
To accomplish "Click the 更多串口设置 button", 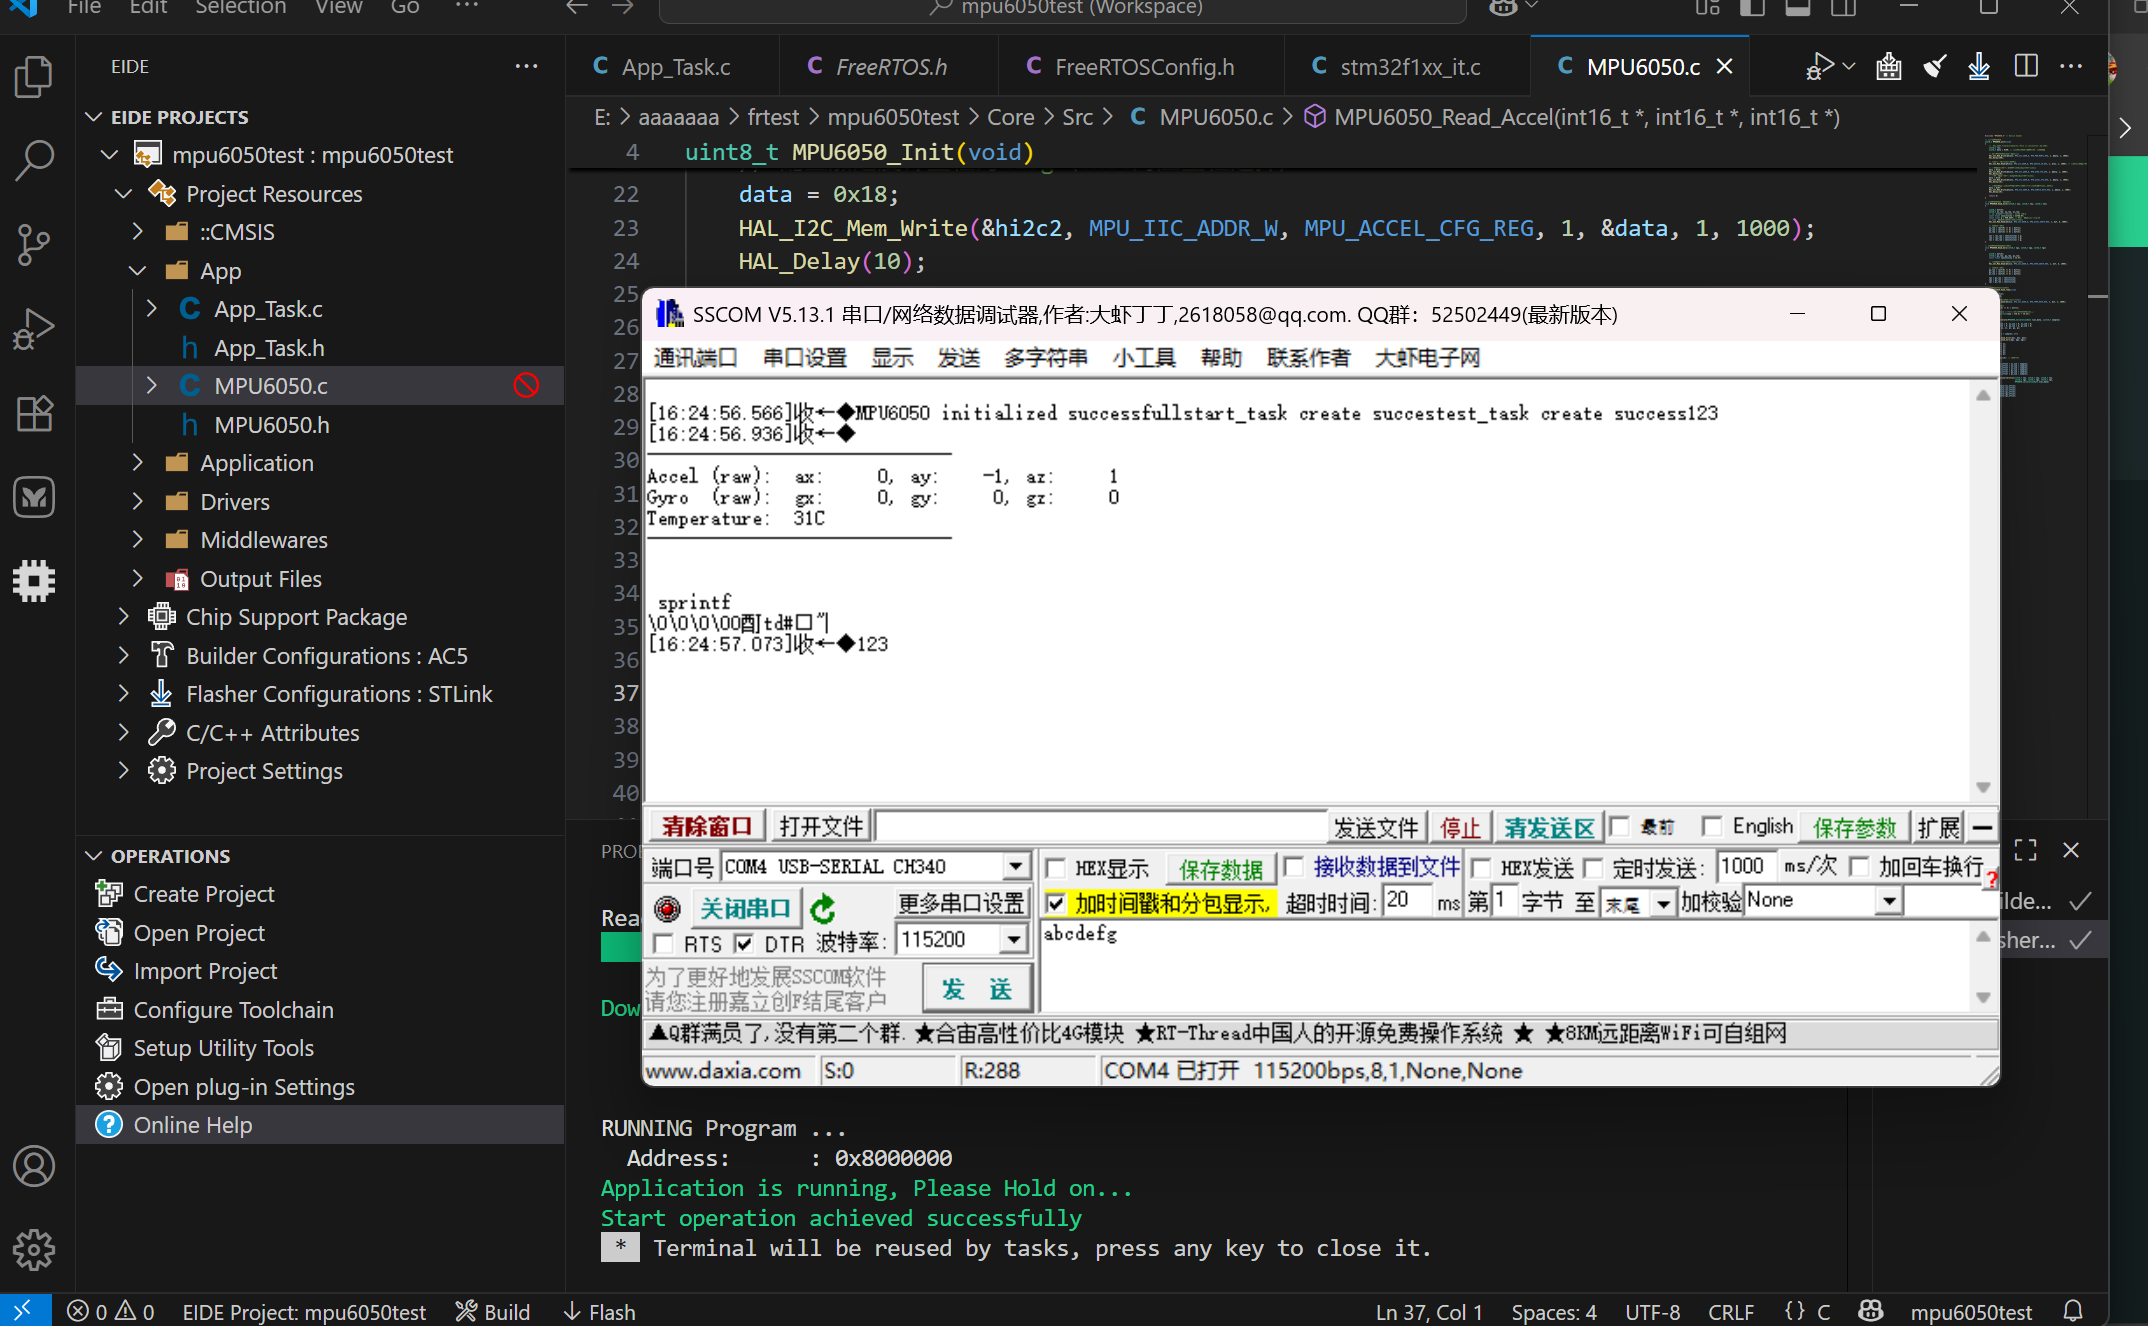I will [x=961, y=903].
